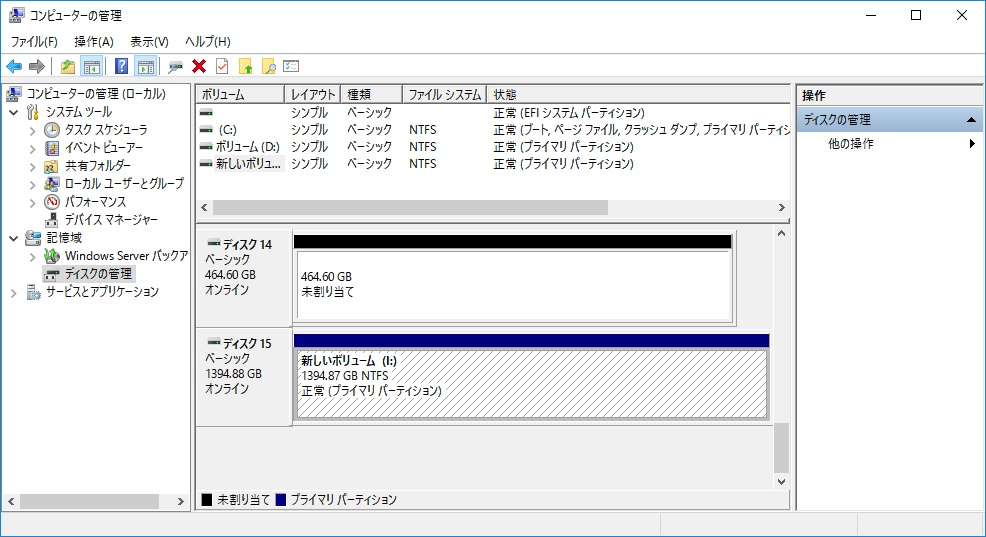Expand the パフォーマンス node
Image resolution: width=986 pixels, height=537 pixels.
tap(32, 202)
